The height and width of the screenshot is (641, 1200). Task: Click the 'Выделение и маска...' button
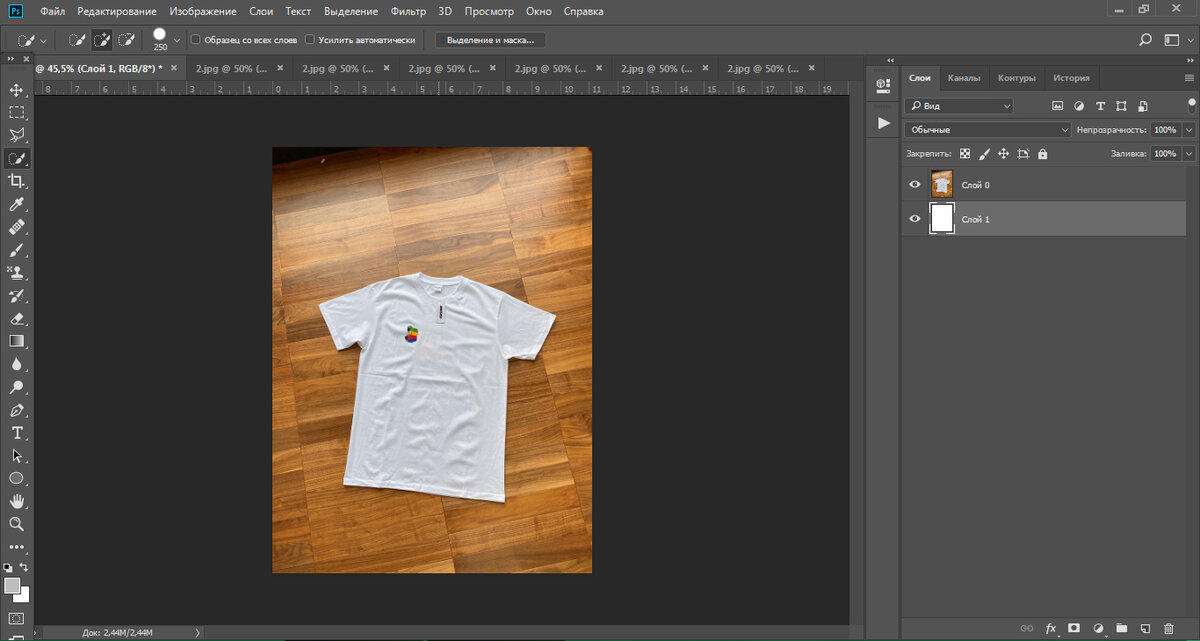[491, 40]
